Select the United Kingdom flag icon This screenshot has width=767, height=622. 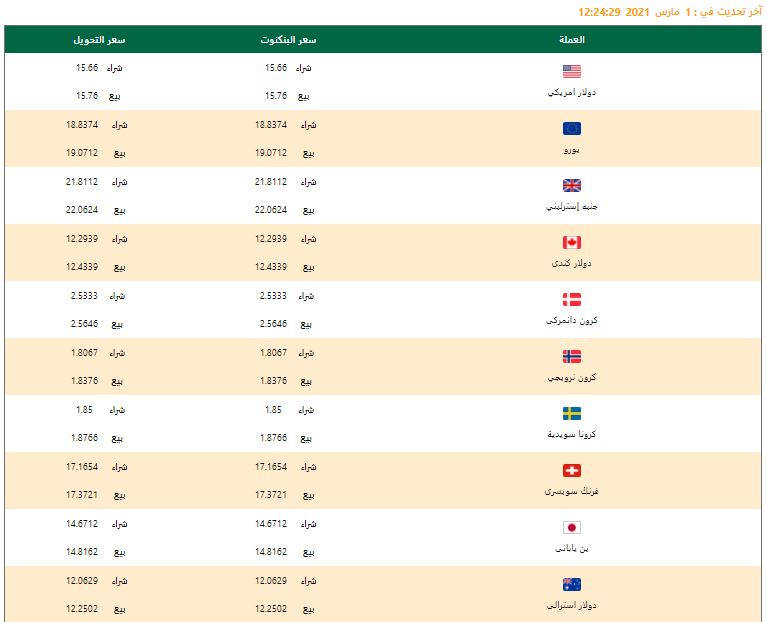(572, 185)
